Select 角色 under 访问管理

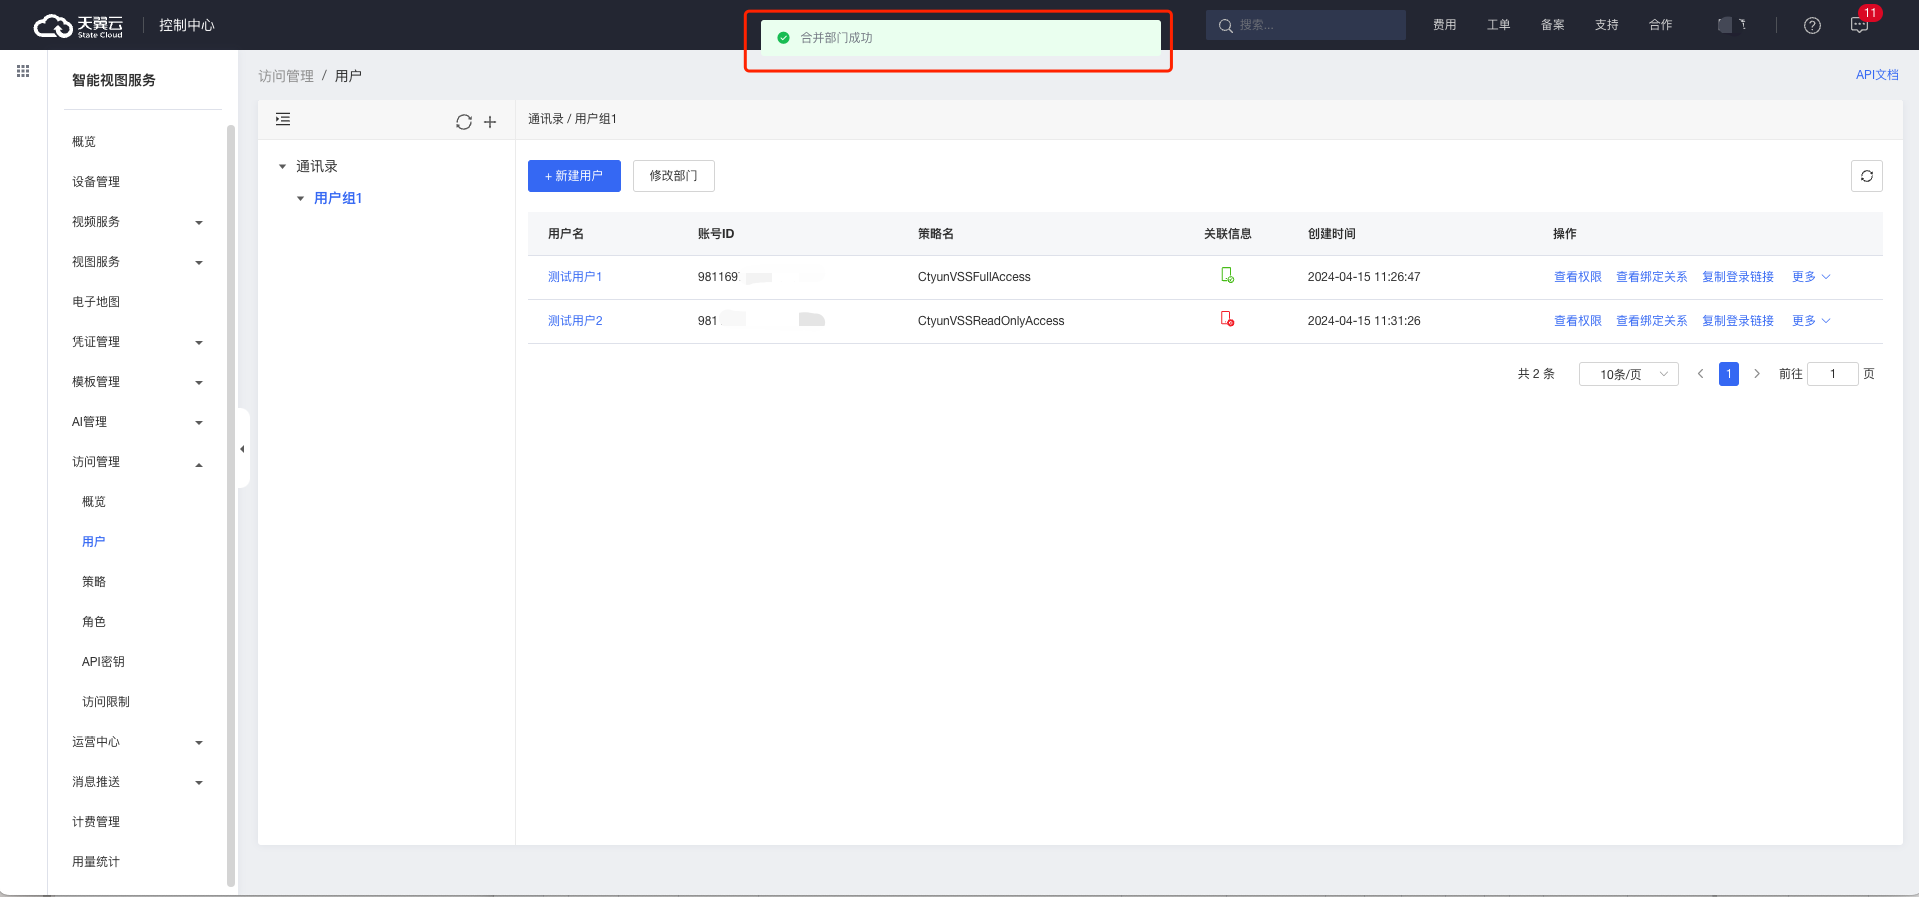point(94,622)
